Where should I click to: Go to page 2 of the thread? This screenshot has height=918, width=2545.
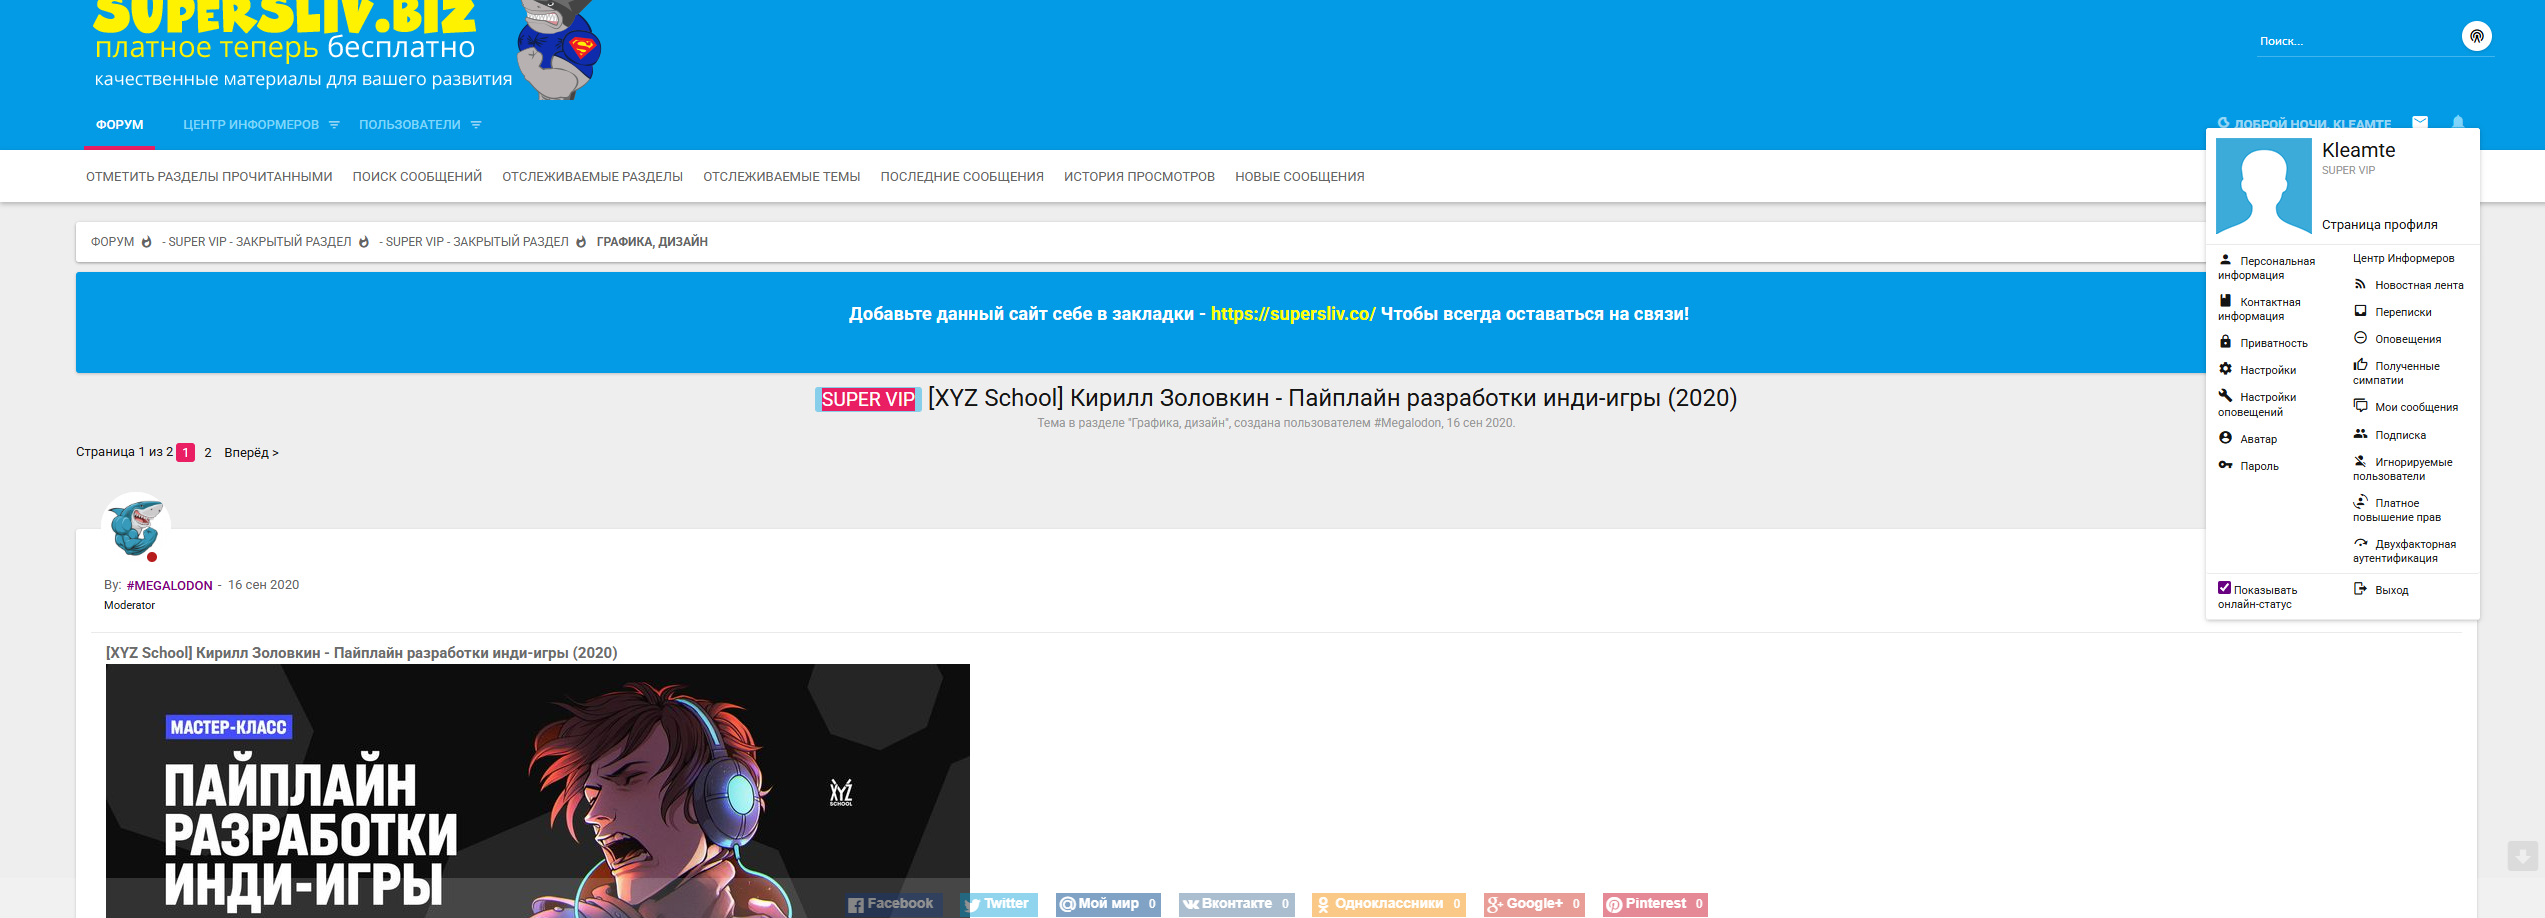[x=207, y=453]
